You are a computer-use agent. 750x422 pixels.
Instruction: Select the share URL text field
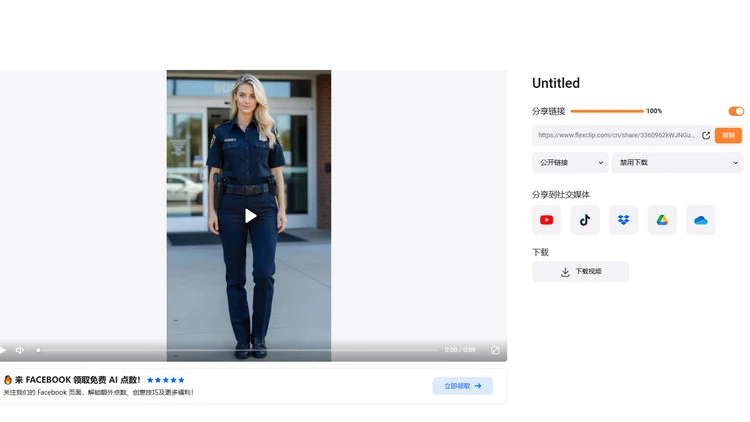[x=615, y=135]
